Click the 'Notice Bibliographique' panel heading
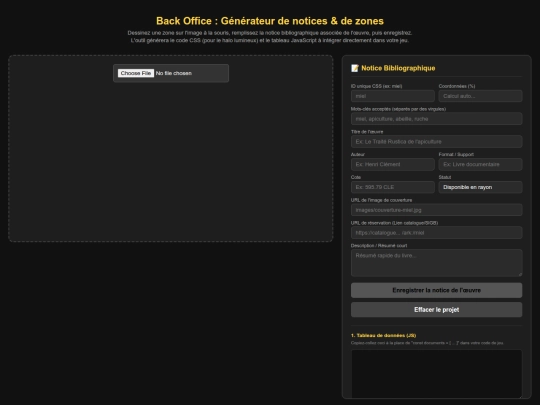Screen dimensions: 540x405 pos(398,68)
